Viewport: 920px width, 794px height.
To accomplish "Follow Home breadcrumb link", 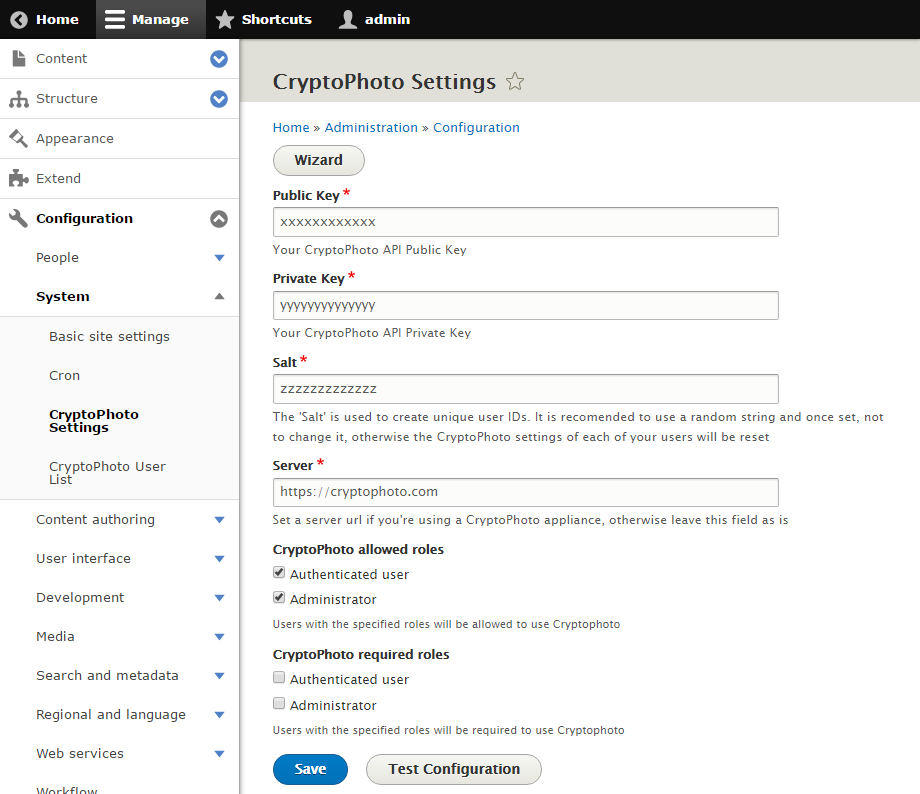I will (x=291, y=127).
